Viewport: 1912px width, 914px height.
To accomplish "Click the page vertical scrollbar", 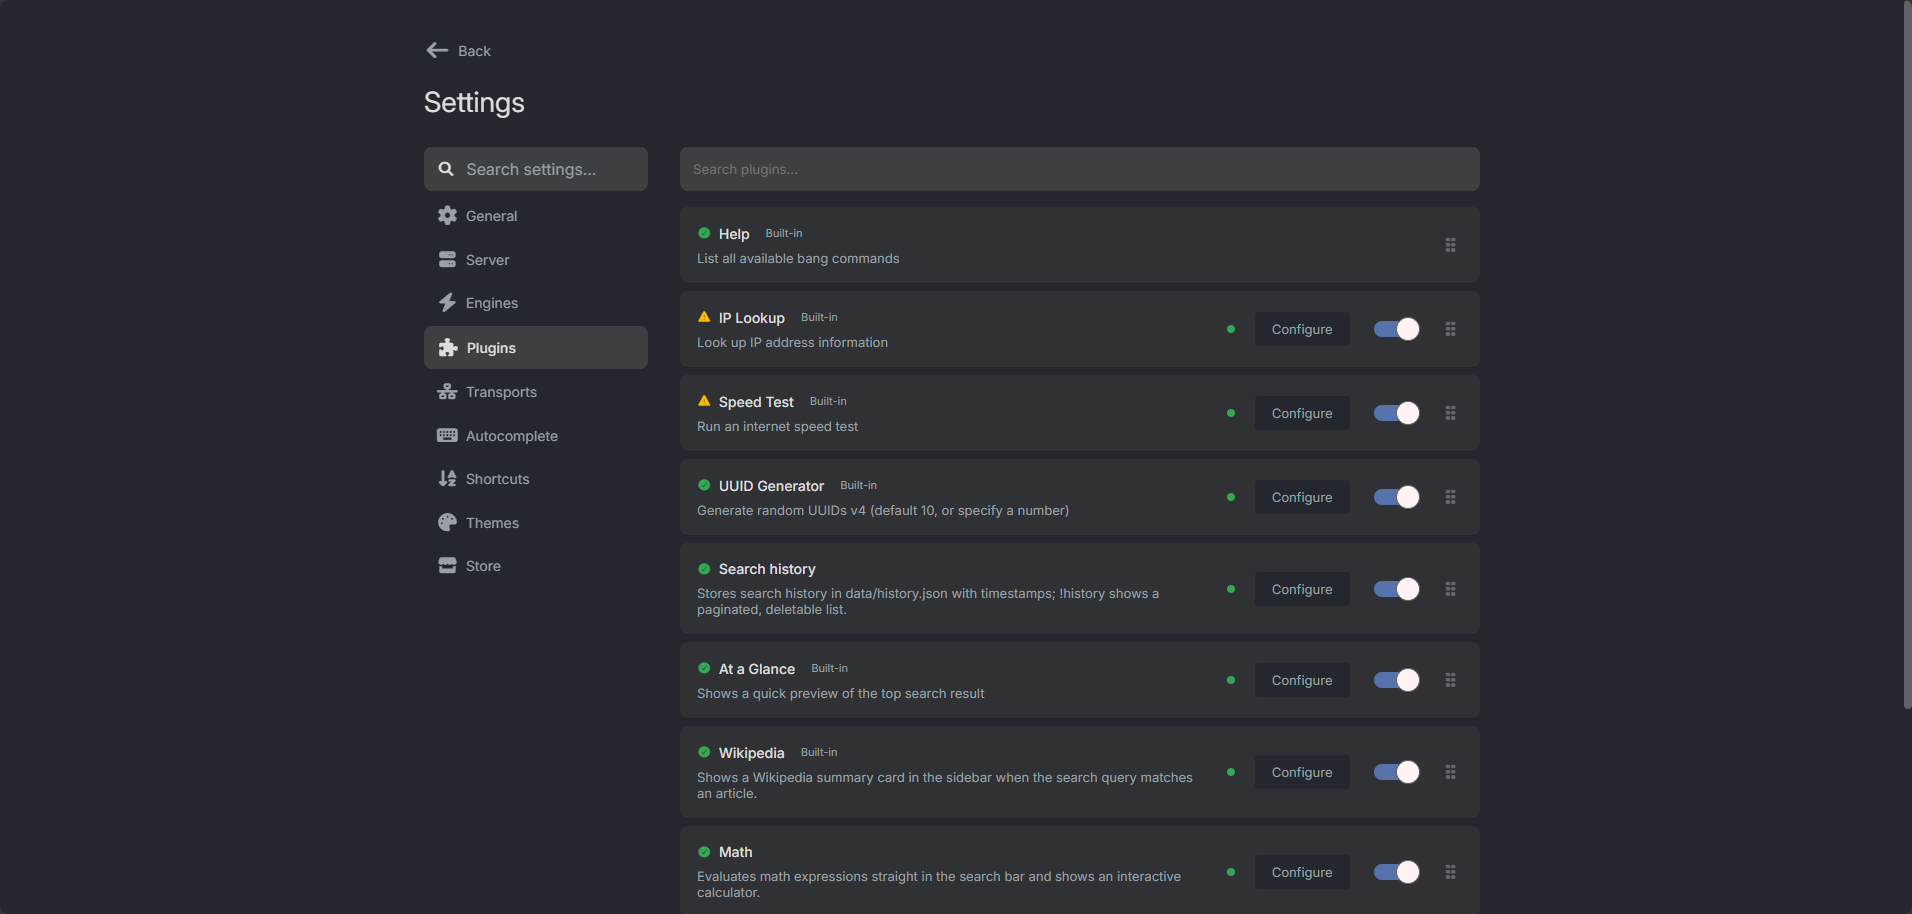I will (x=1907, y=355).
